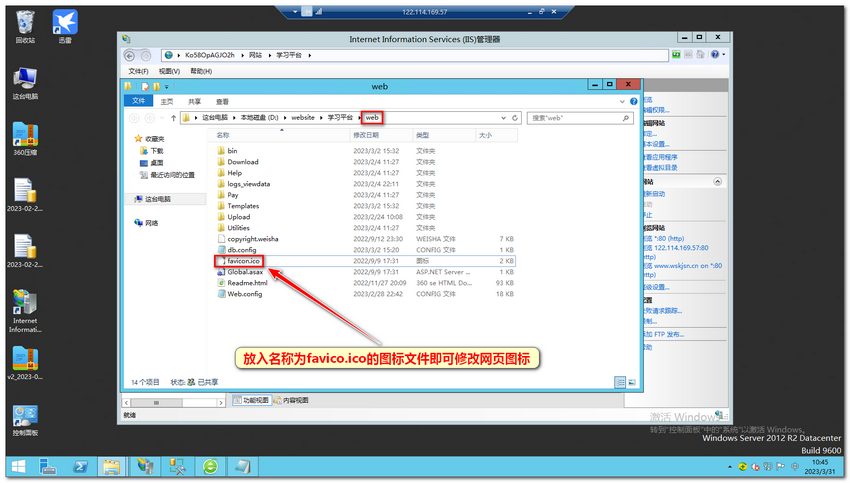Image resolution: width=850 pixels, height=483 pixels.
Task: Click the 修改日期 column header
Action: tap(366, 134)
